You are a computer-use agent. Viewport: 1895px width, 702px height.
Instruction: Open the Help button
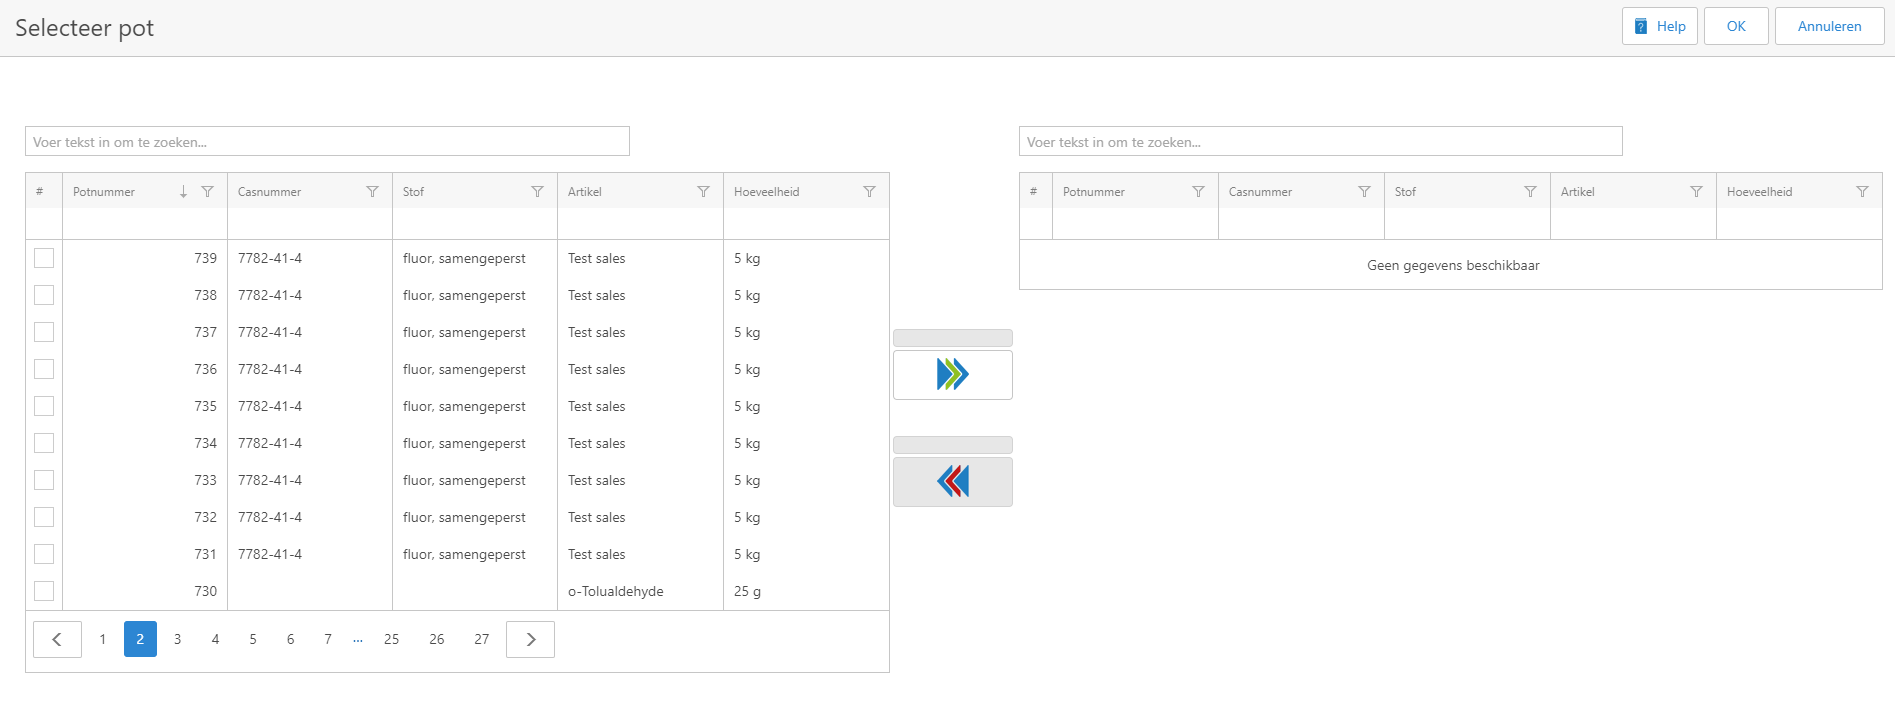click(1659, 26)
